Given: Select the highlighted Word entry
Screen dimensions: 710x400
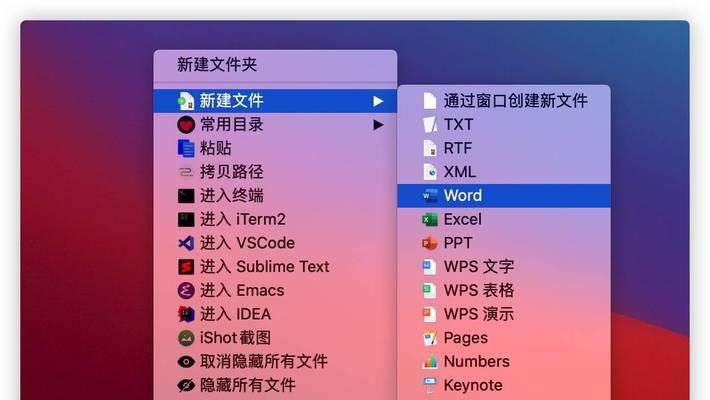Looking at the screenshot, I should pos(504,196).
